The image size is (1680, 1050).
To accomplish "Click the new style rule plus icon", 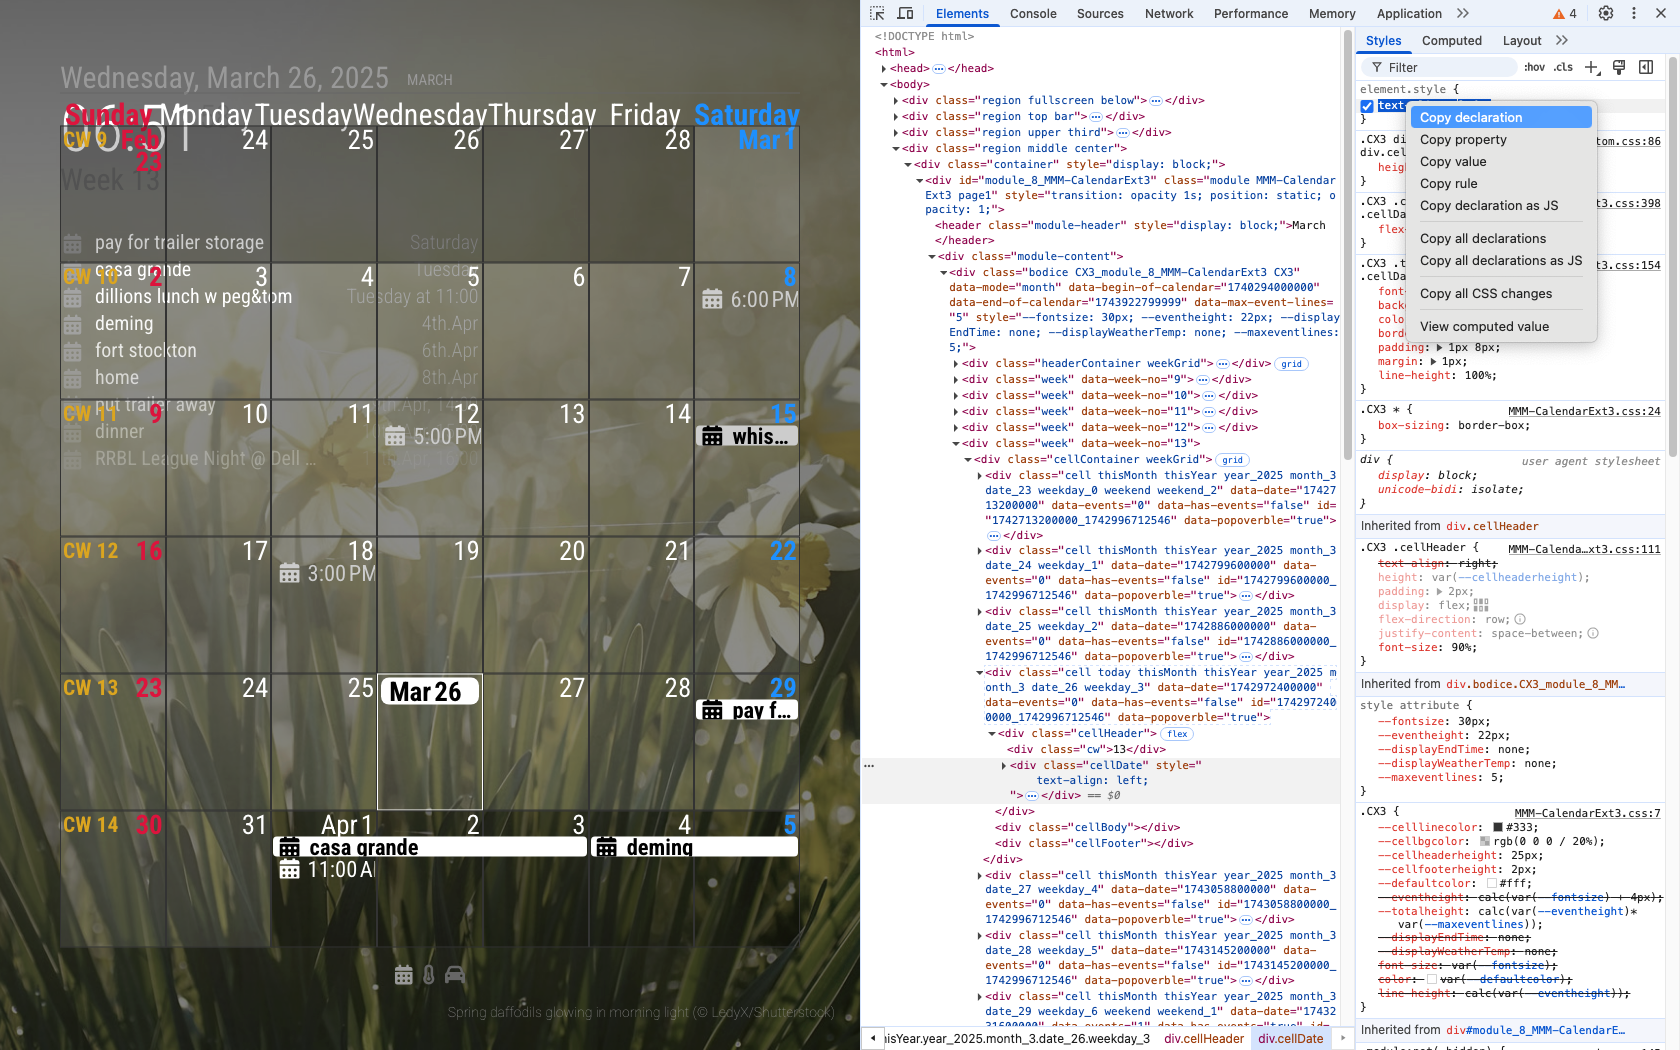I will (x=1592, y=67).
